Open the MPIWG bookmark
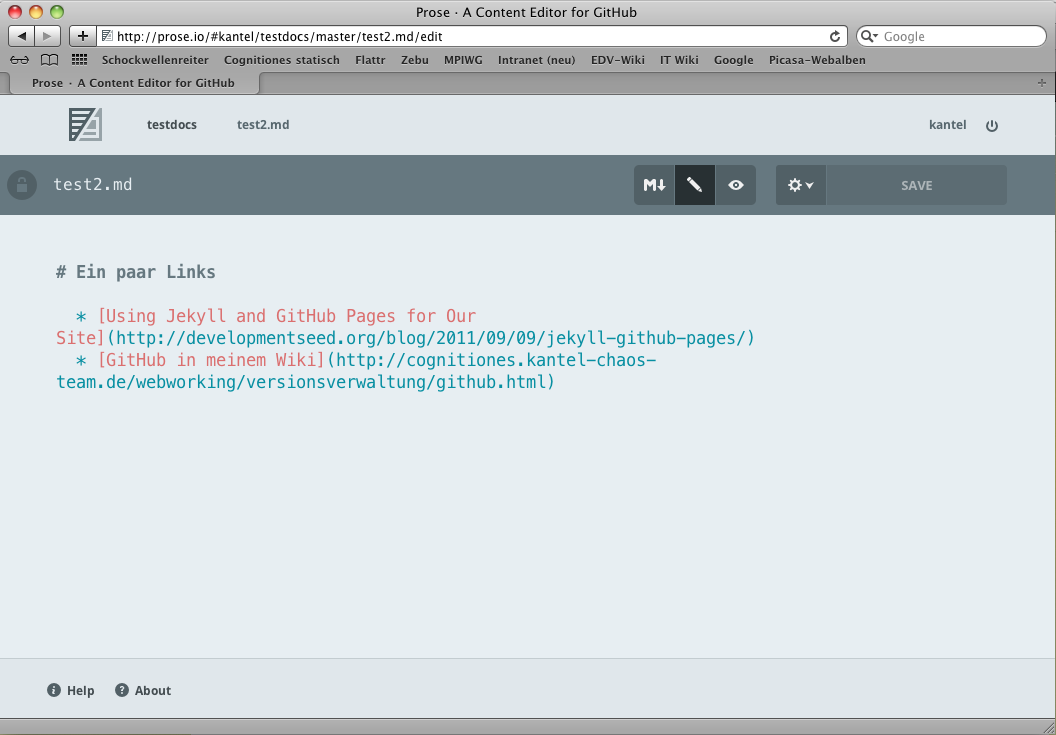1056x735 pixels. pyautogui.click(x=463, y=60)
